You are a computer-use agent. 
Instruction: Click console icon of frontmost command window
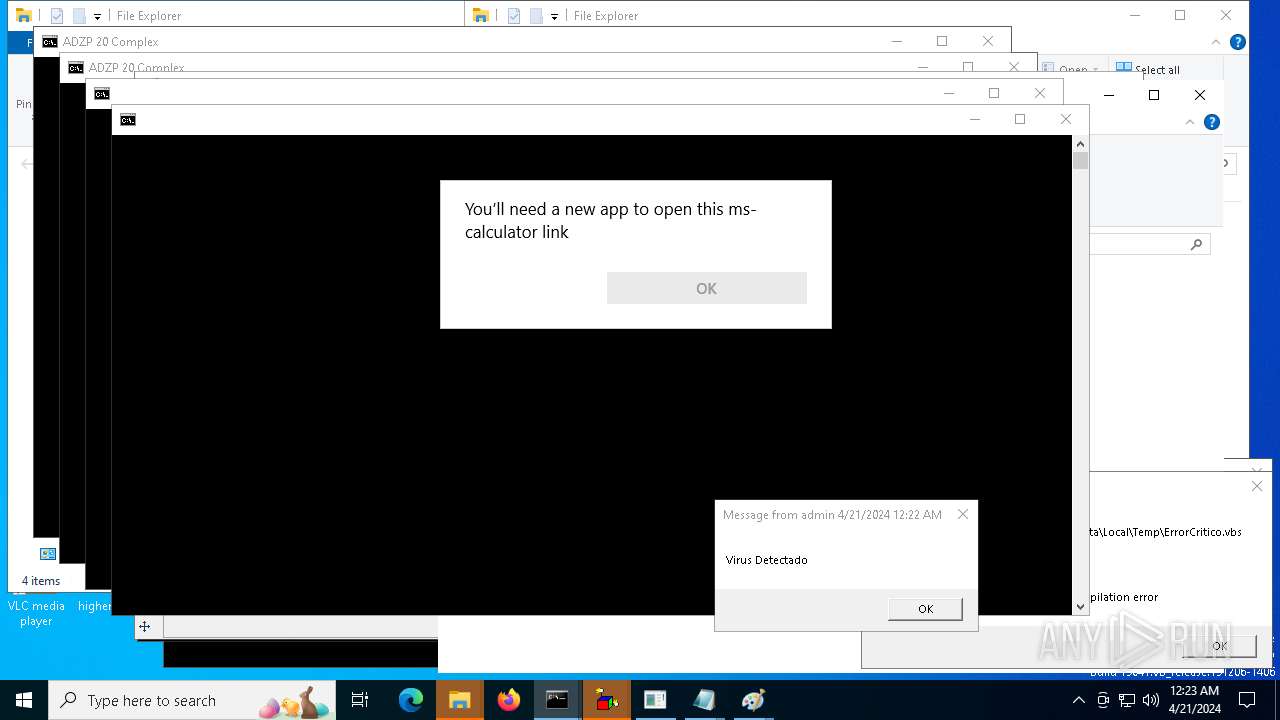[127, 120]
